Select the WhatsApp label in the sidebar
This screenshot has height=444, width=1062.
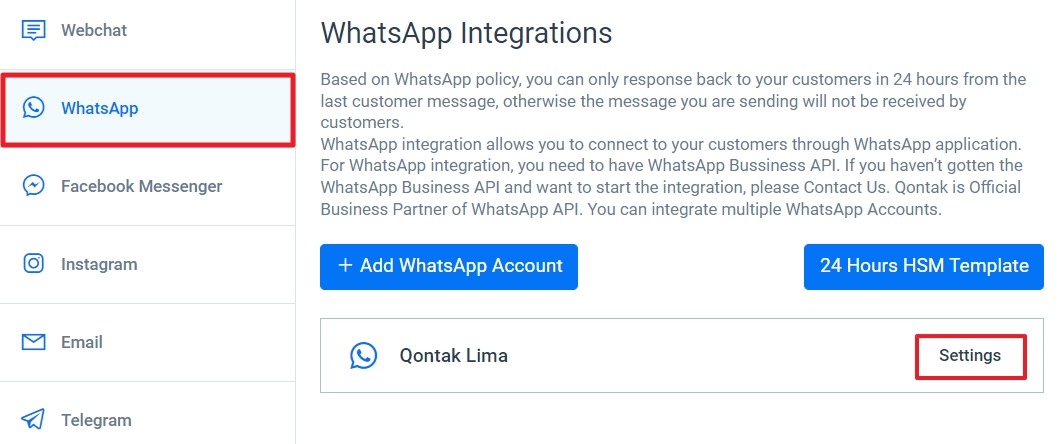point(100,108)
